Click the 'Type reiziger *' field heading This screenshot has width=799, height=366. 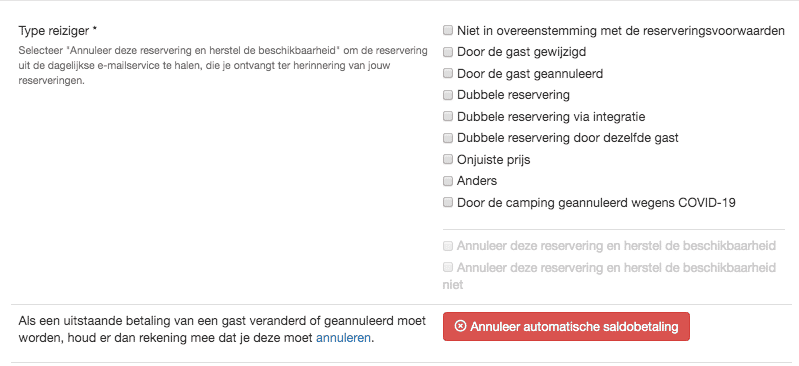click(x=58, y=31)
